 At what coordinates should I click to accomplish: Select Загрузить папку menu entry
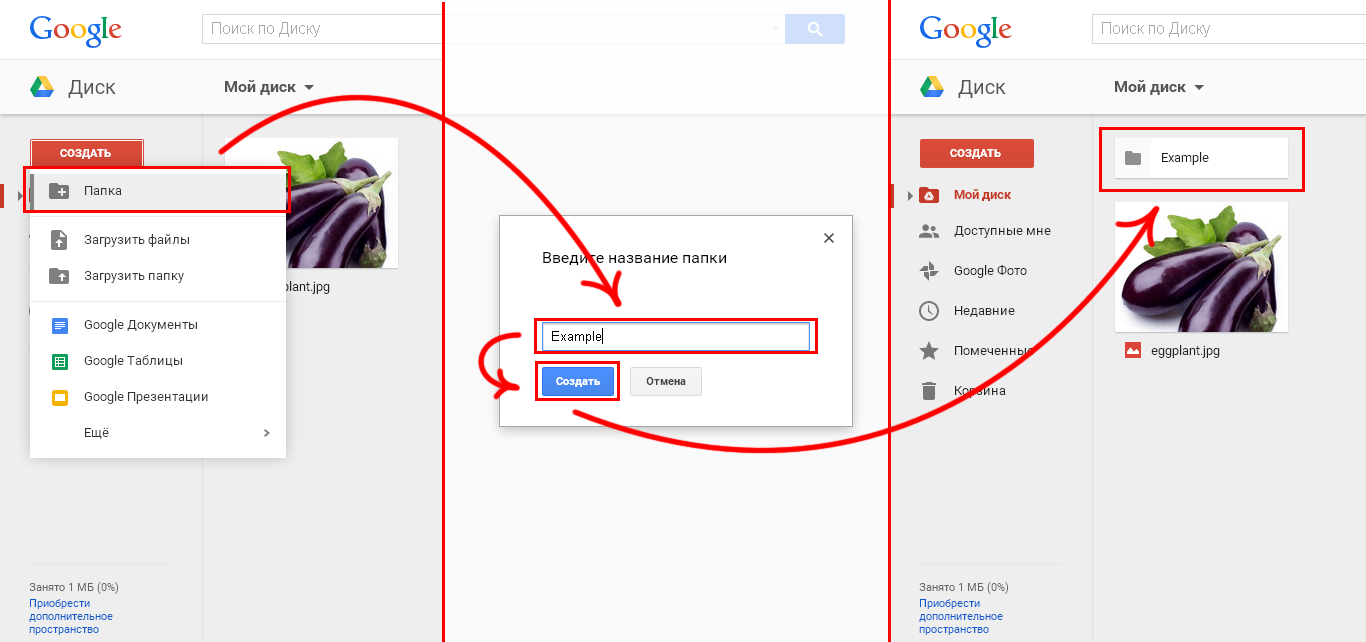point(158,276)
